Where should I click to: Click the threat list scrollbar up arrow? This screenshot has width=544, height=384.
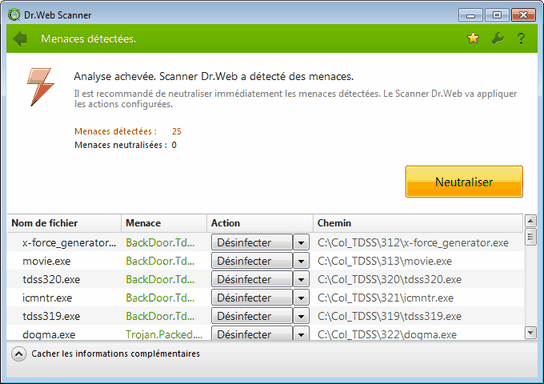click(530, 221)
